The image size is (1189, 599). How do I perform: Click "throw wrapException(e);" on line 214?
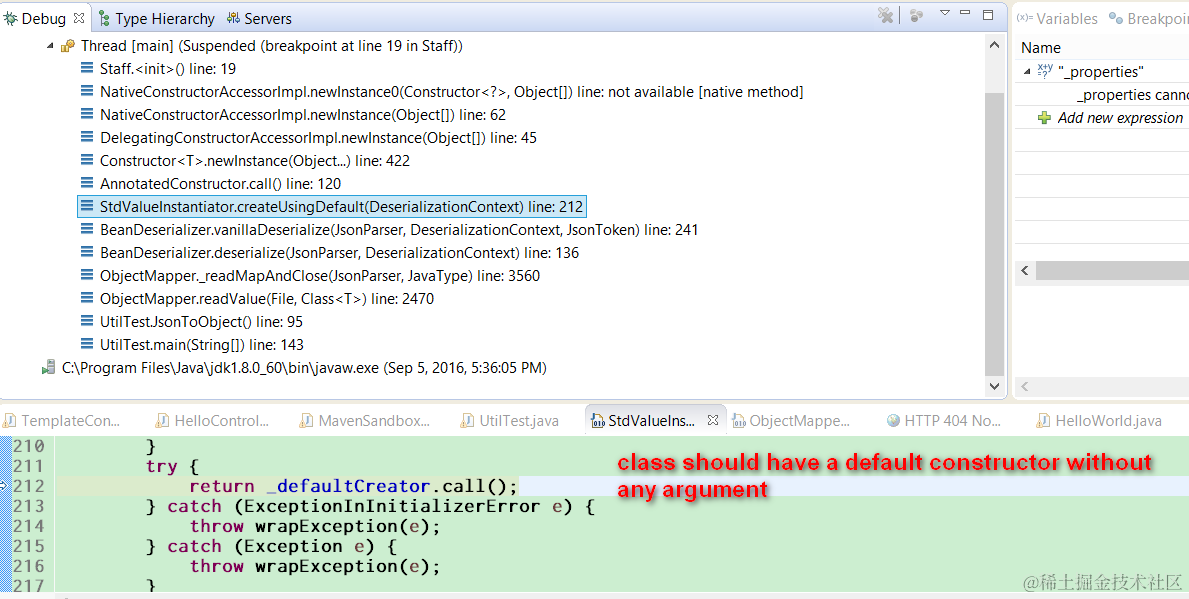coord(315,526)
